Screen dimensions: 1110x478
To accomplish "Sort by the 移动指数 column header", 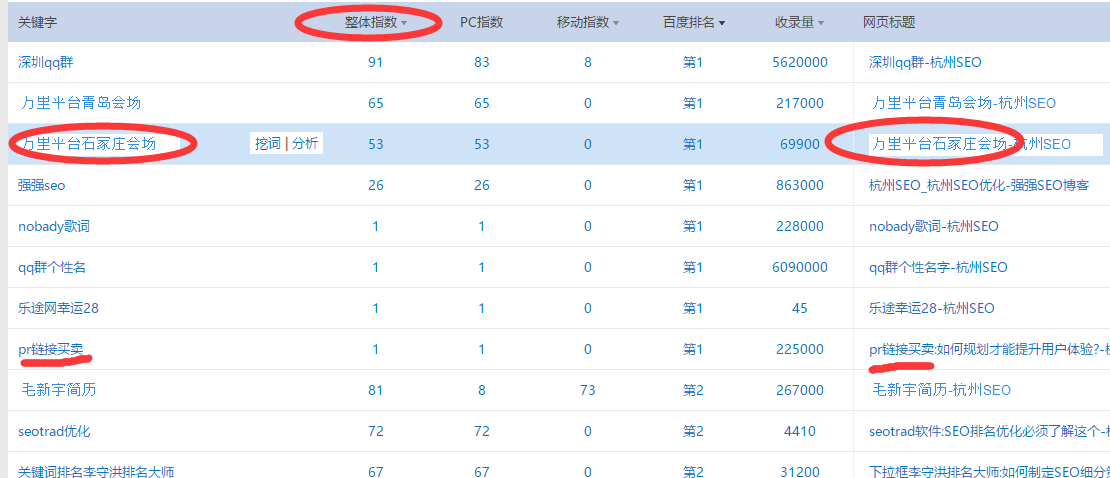I will pos(583,22).
